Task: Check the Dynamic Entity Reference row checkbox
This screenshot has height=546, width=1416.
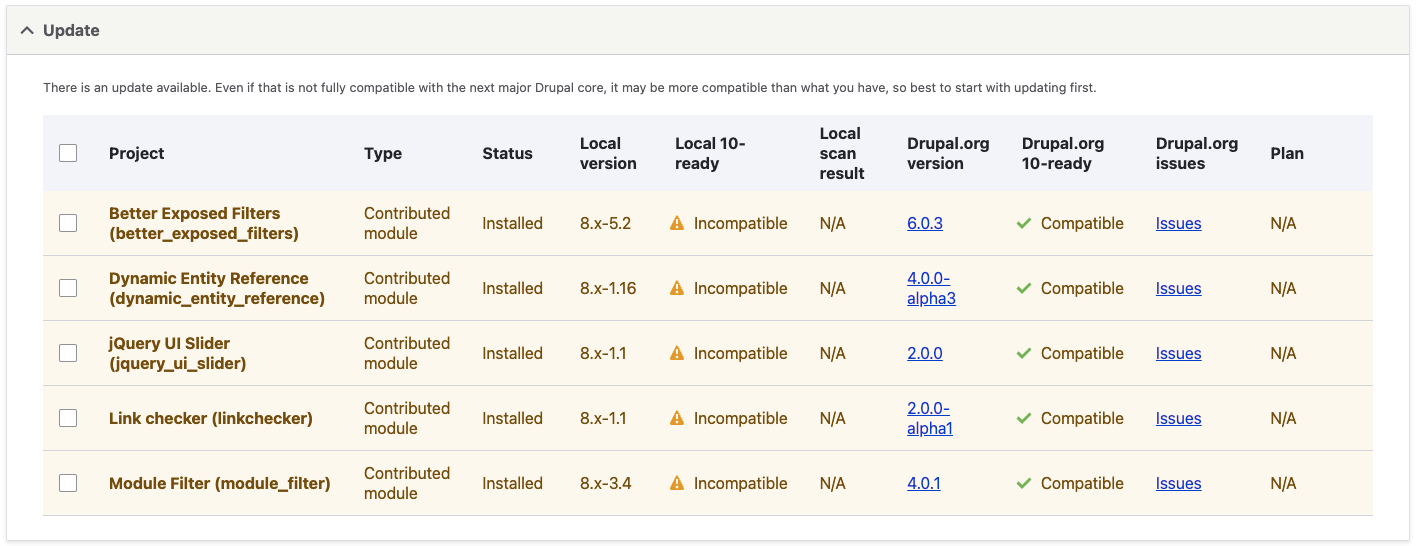Action: click(68, 288)
